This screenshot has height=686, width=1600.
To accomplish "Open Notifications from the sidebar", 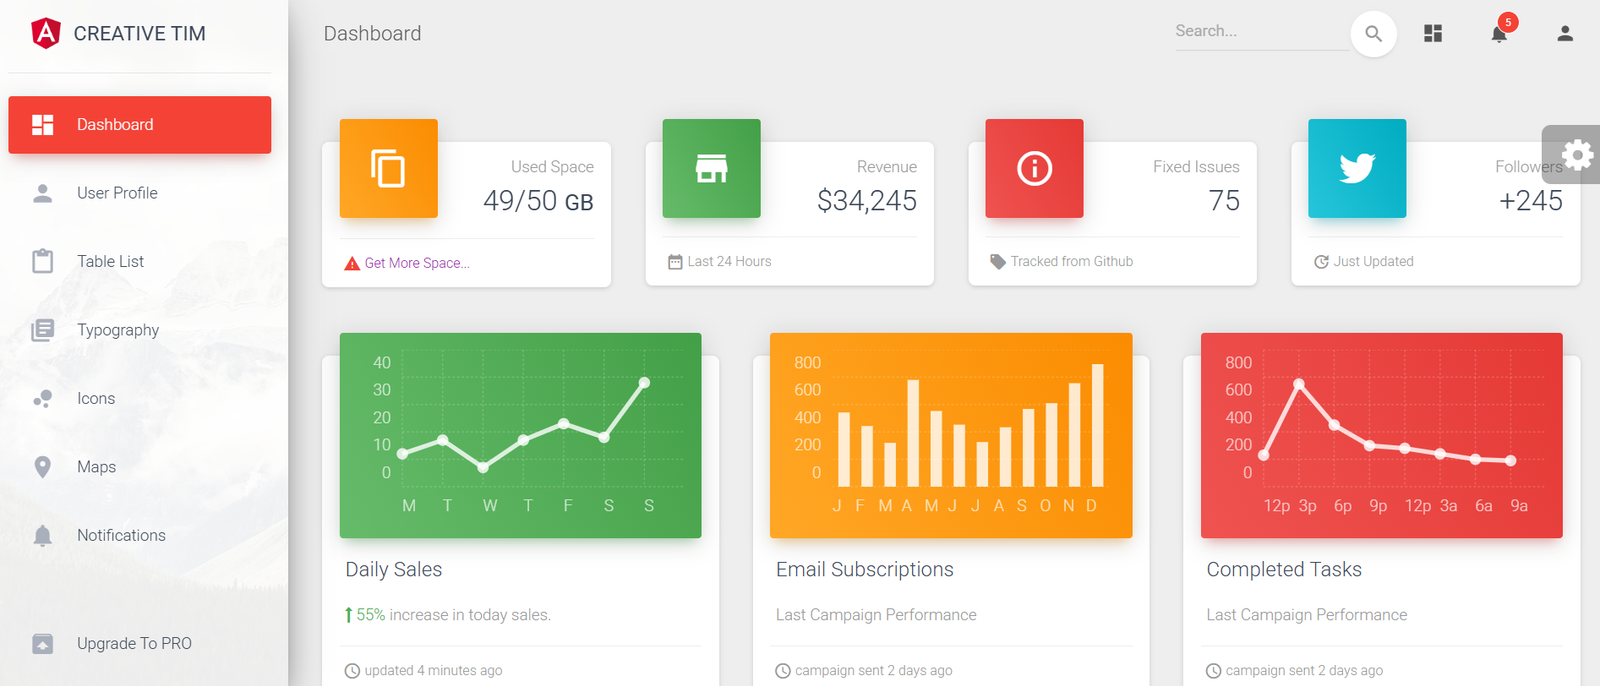I will [140, 535].
